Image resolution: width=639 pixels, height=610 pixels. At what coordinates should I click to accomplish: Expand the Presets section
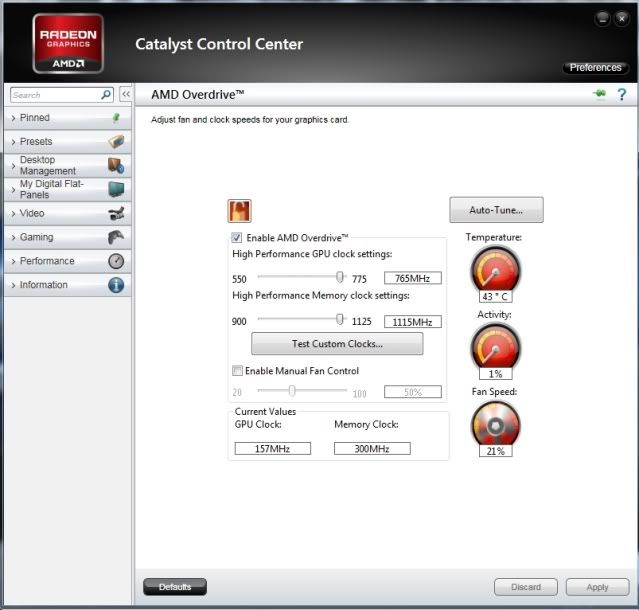coord(67,141)
